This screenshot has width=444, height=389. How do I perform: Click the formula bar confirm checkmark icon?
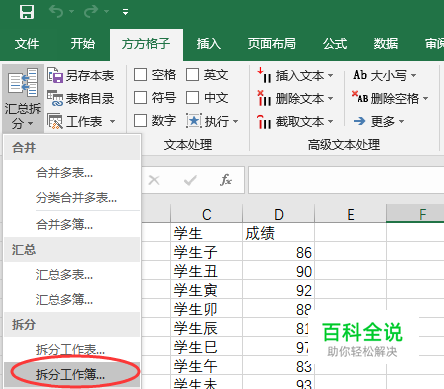pyautogui.click(x=190, y=180)
